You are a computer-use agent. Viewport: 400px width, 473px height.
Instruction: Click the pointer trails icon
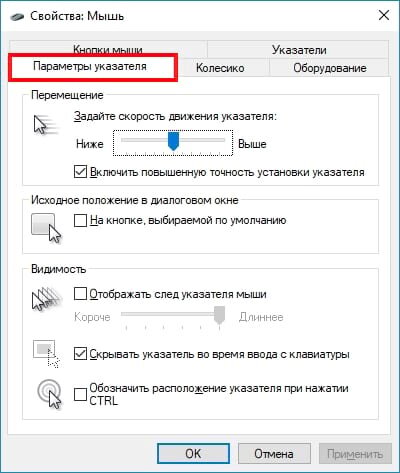tap(47, 299)
